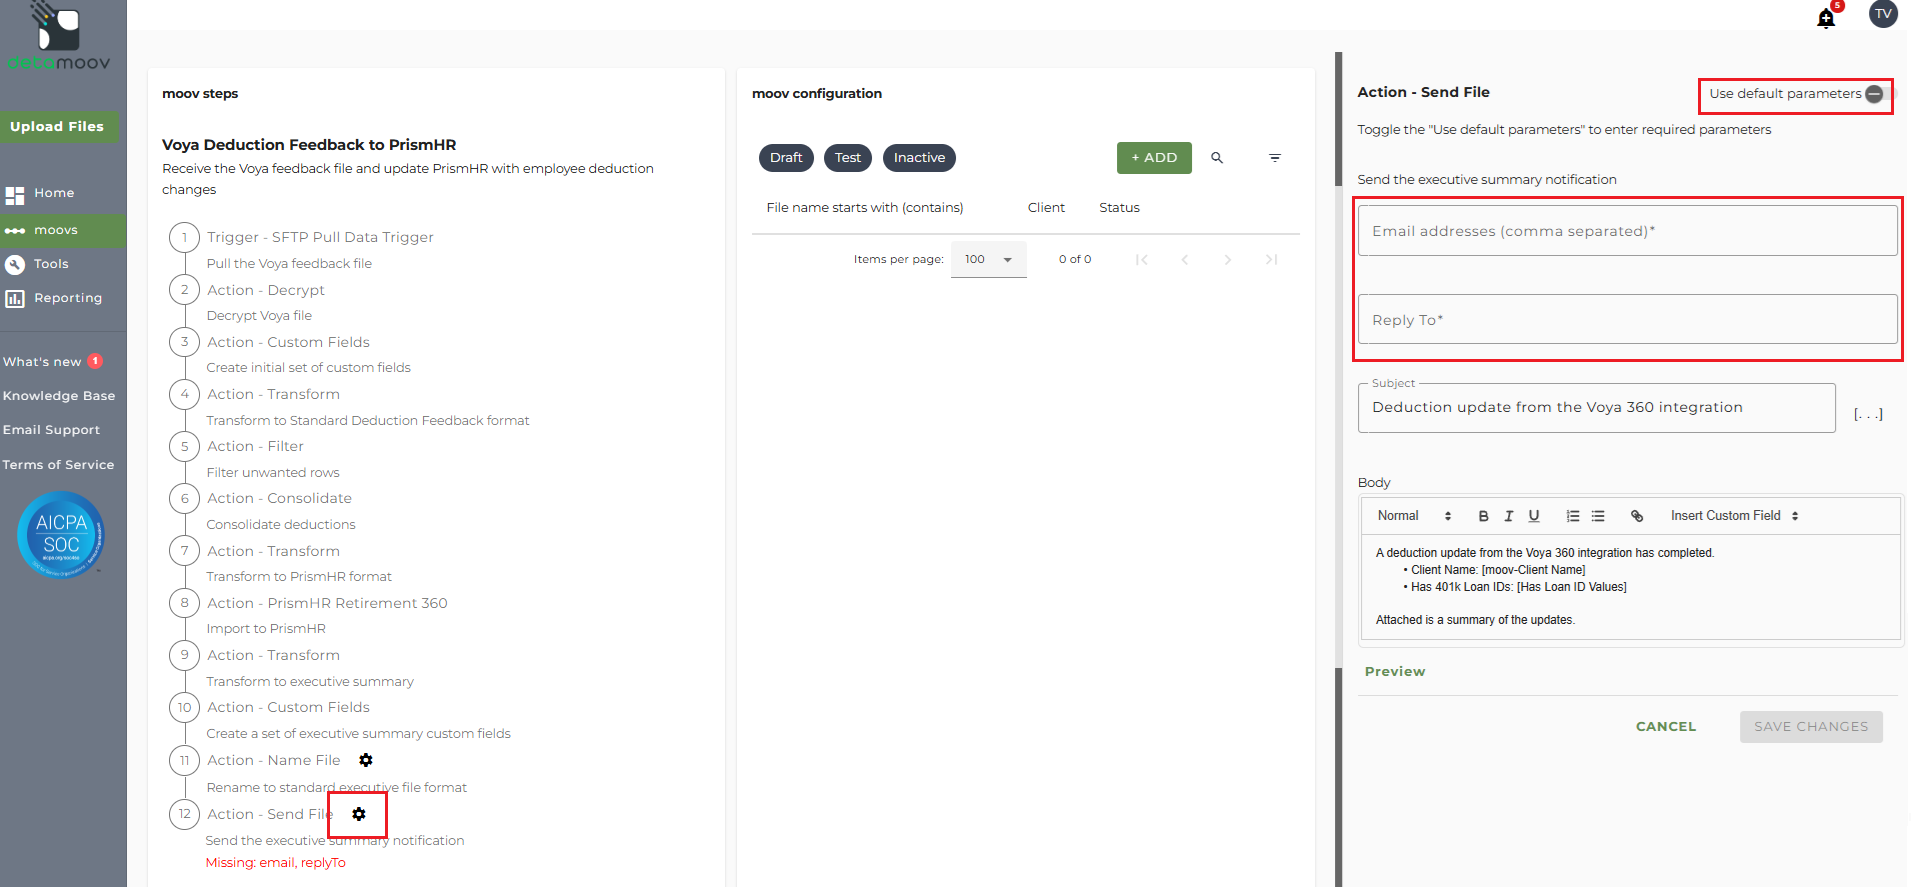Open the Normal text style dropdown

pyautogui.click(x=1414, y=516)
